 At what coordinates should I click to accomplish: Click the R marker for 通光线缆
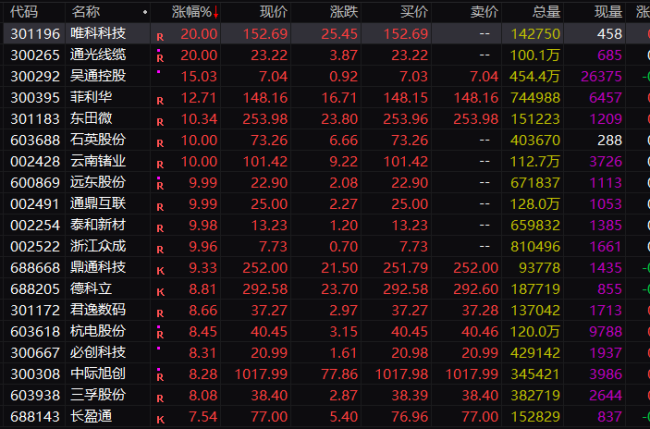coord(160,58)
